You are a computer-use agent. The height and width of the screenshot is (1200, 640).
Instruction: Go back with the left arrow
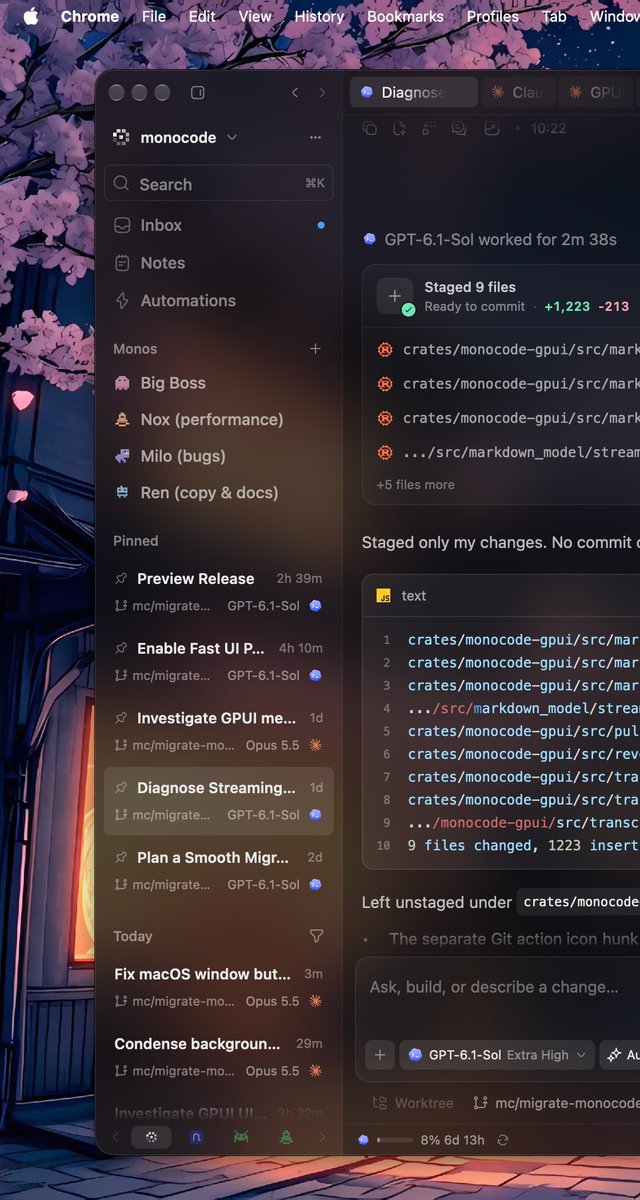[294, 93]
